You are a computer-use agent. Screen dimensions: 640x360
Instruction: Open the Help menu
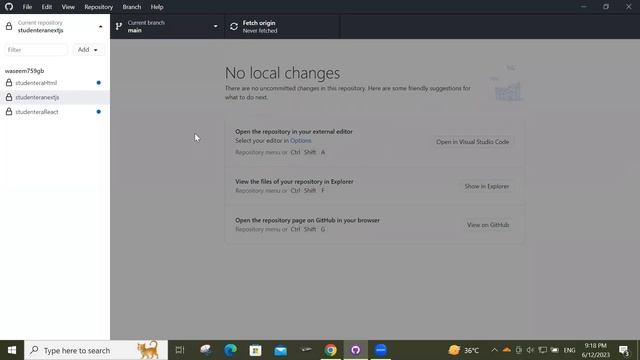[x=157, y=7]
